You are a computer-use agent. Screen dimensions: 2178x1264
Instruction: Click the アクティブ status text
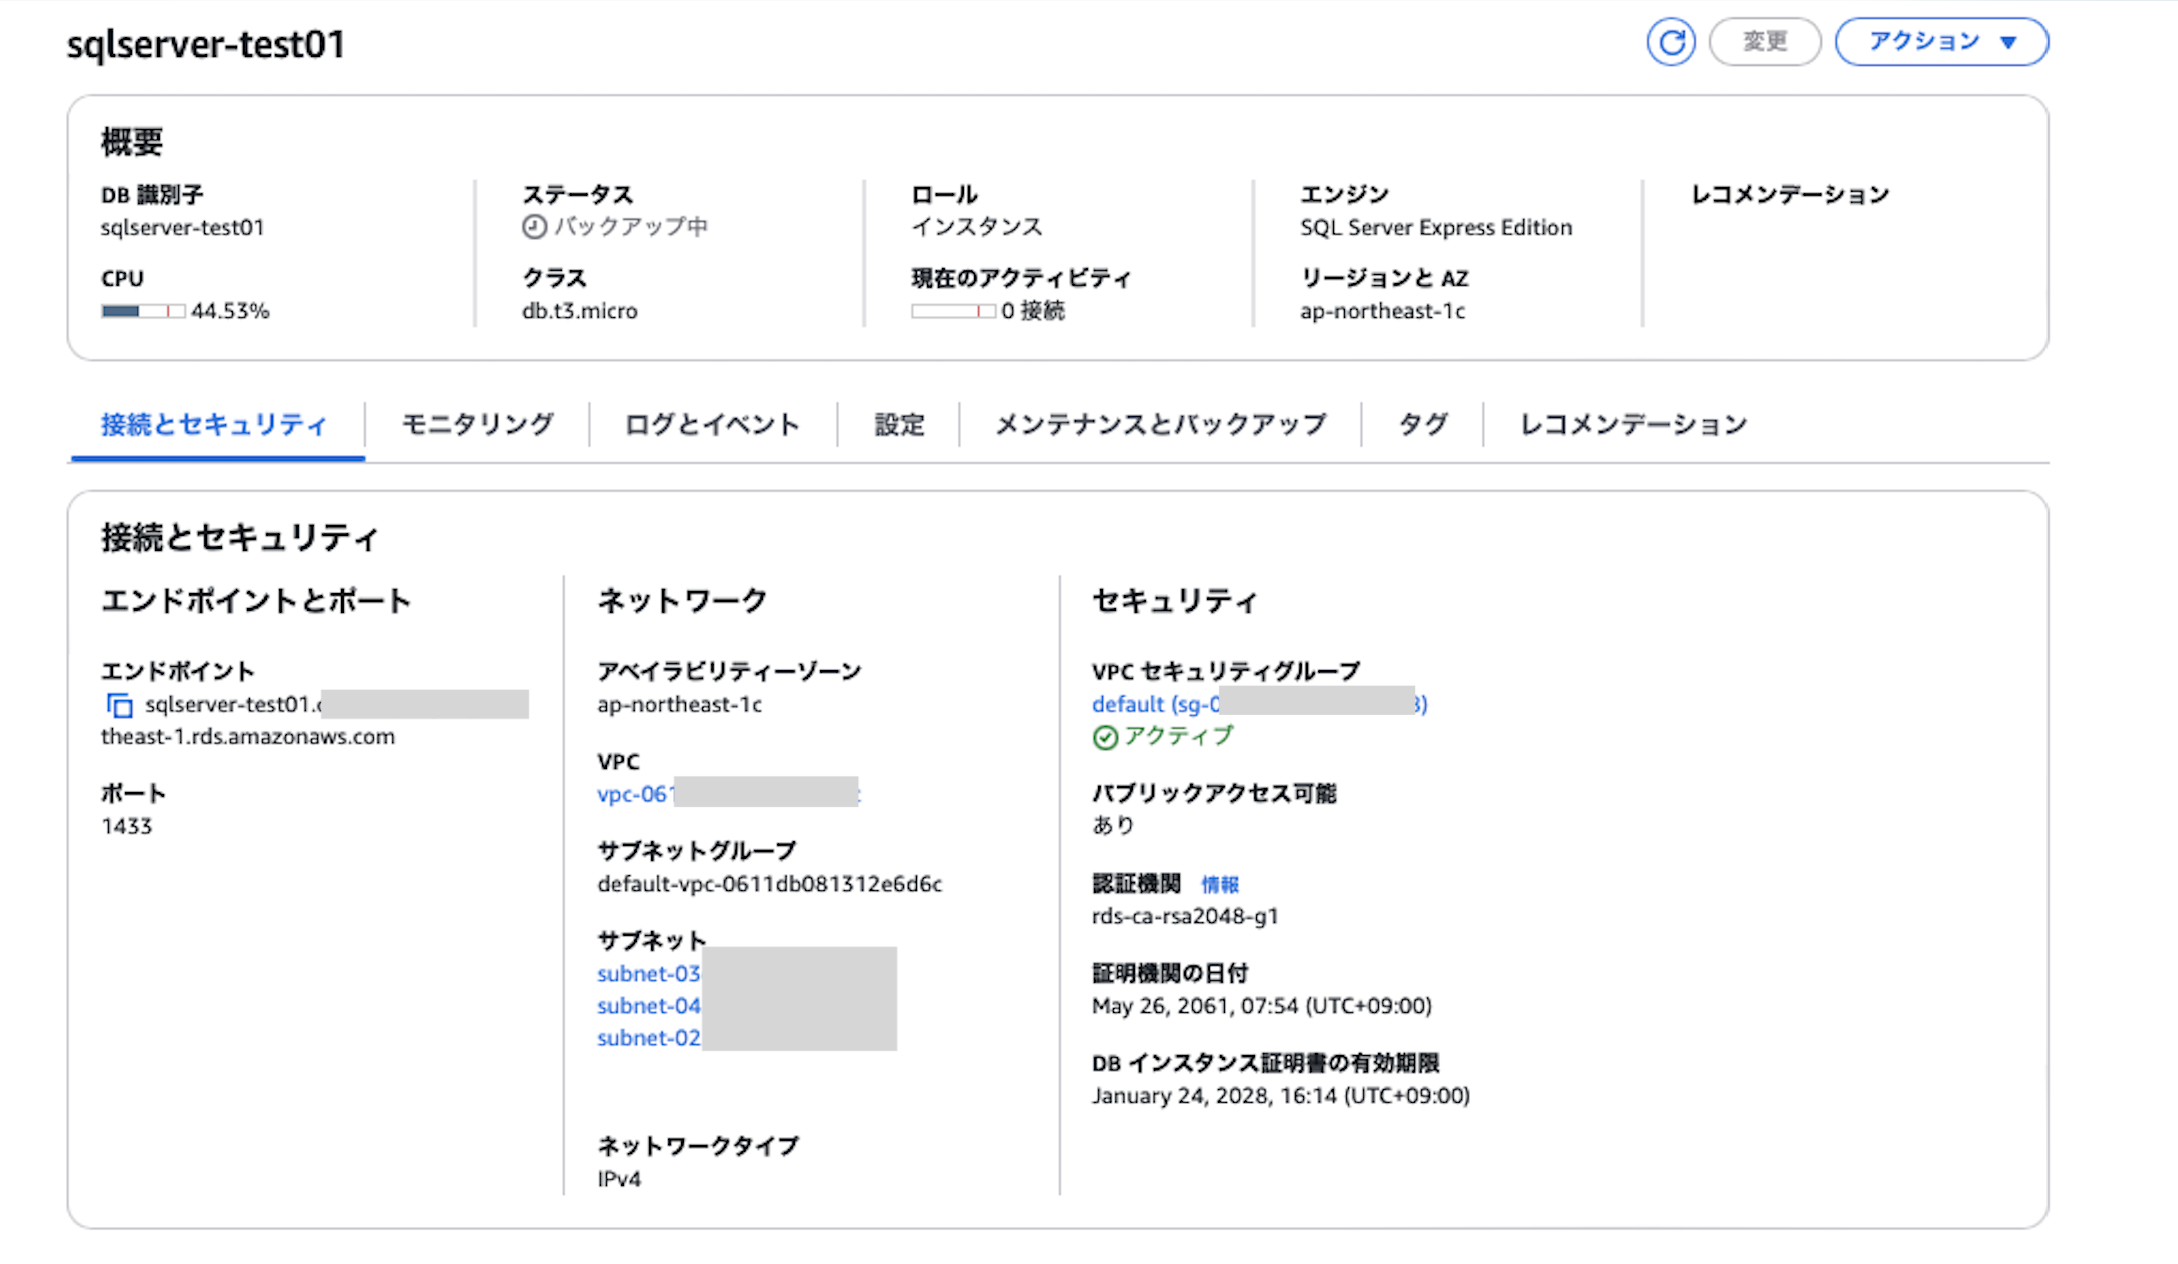tap(1179, 736)
